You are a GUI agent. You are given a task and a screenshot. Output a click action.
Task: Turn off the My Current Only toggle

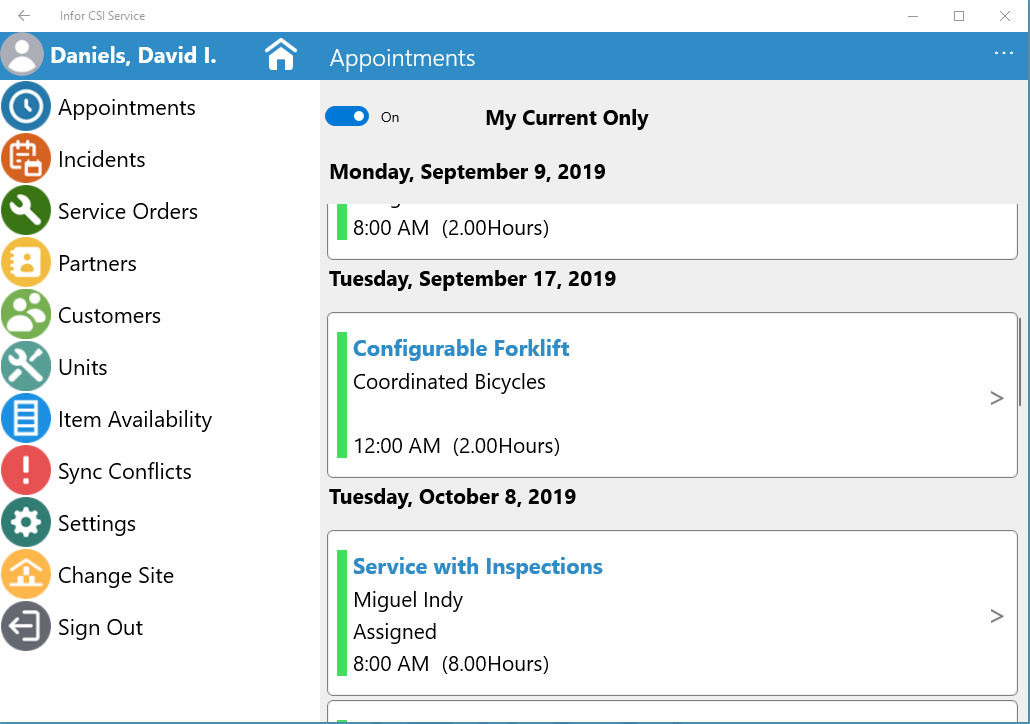tap(347, 117)
